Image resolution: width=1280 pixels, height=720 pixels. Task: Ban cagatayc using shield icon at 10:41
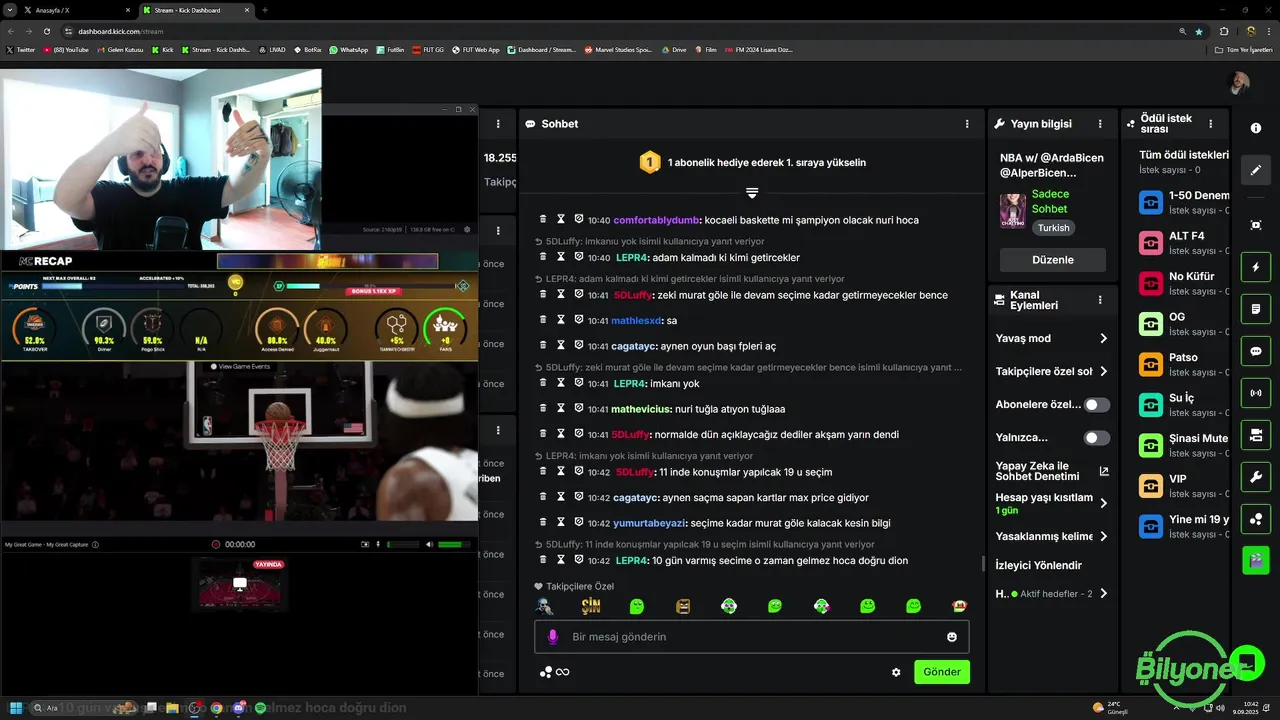tap(579, 345)
